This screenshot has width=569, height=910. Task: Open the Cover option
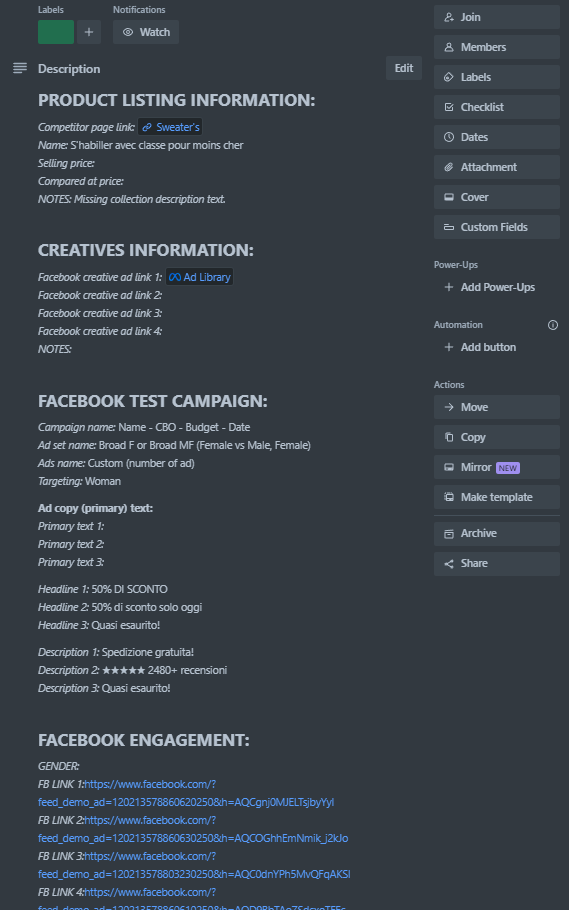pos(496,197)
